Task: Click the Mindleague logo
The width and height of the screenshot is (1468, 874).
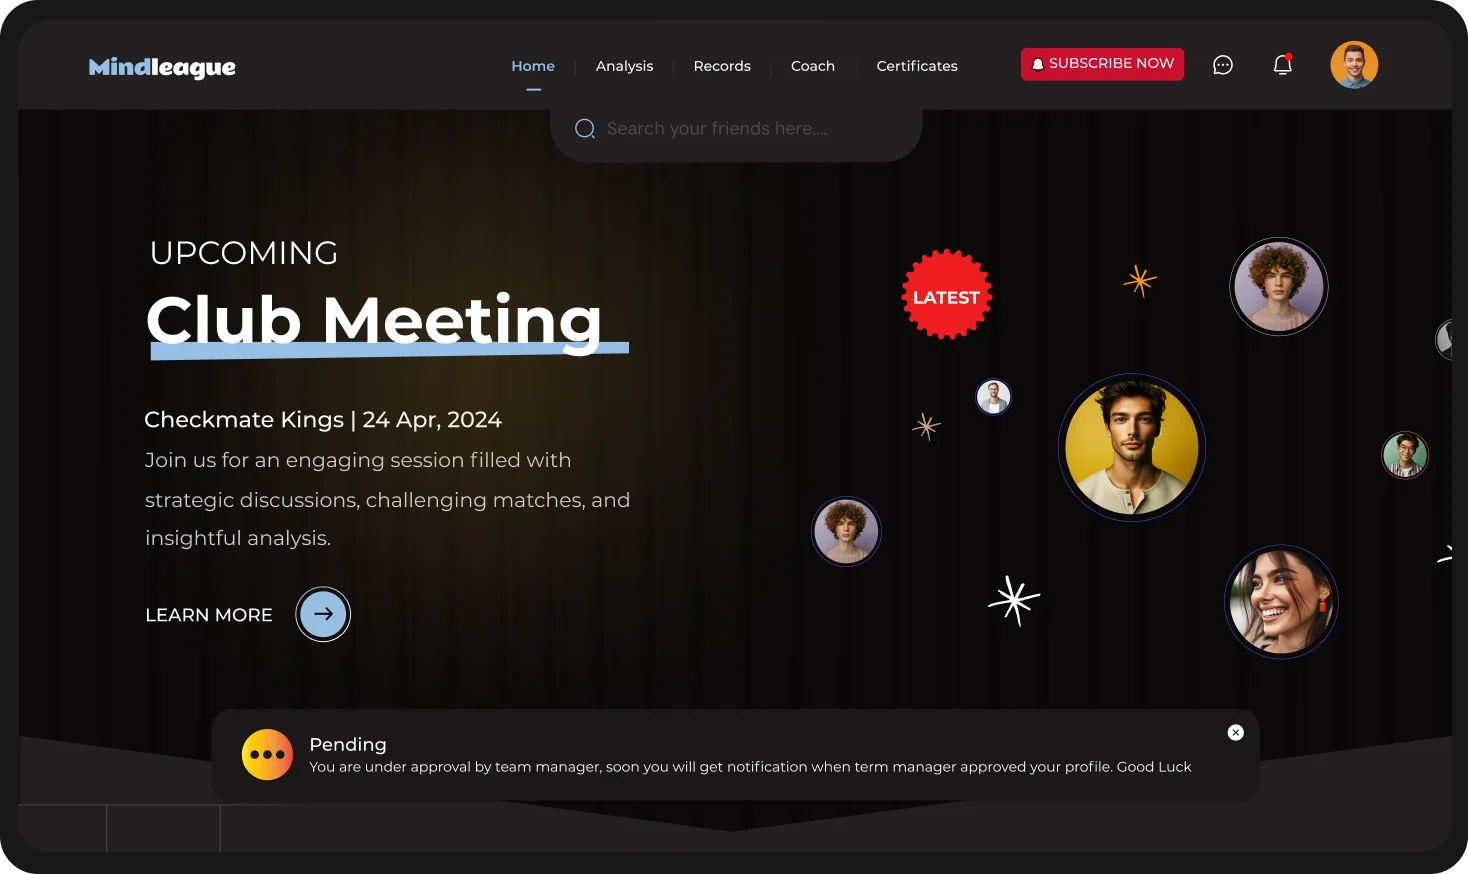Action: tap(162, 67)
